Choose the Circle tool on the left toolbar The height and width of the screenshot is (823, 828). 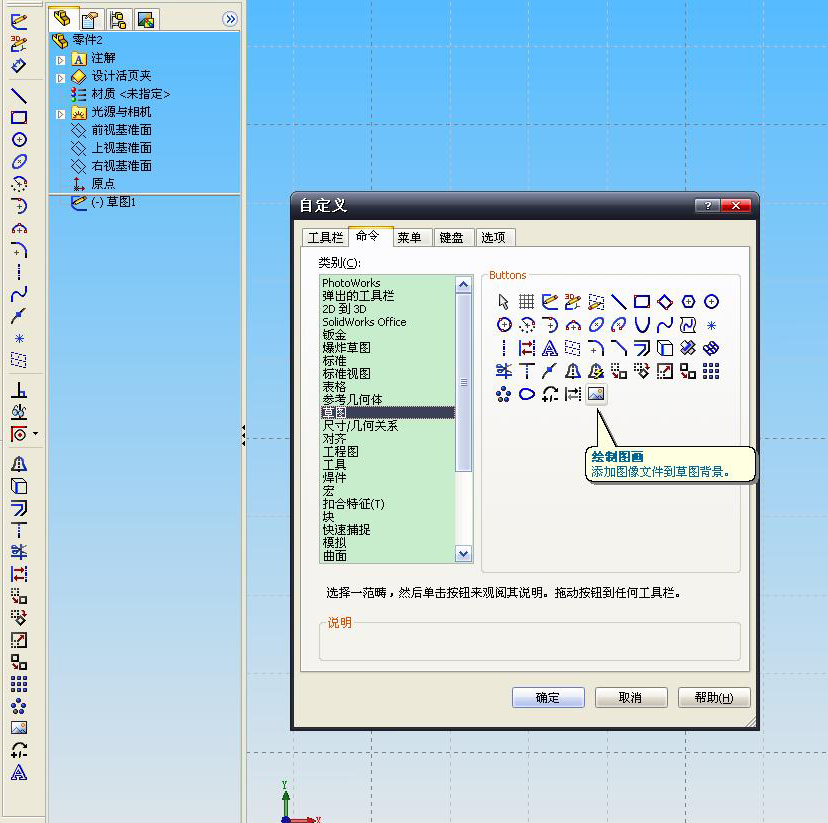(x=19, y=139)
